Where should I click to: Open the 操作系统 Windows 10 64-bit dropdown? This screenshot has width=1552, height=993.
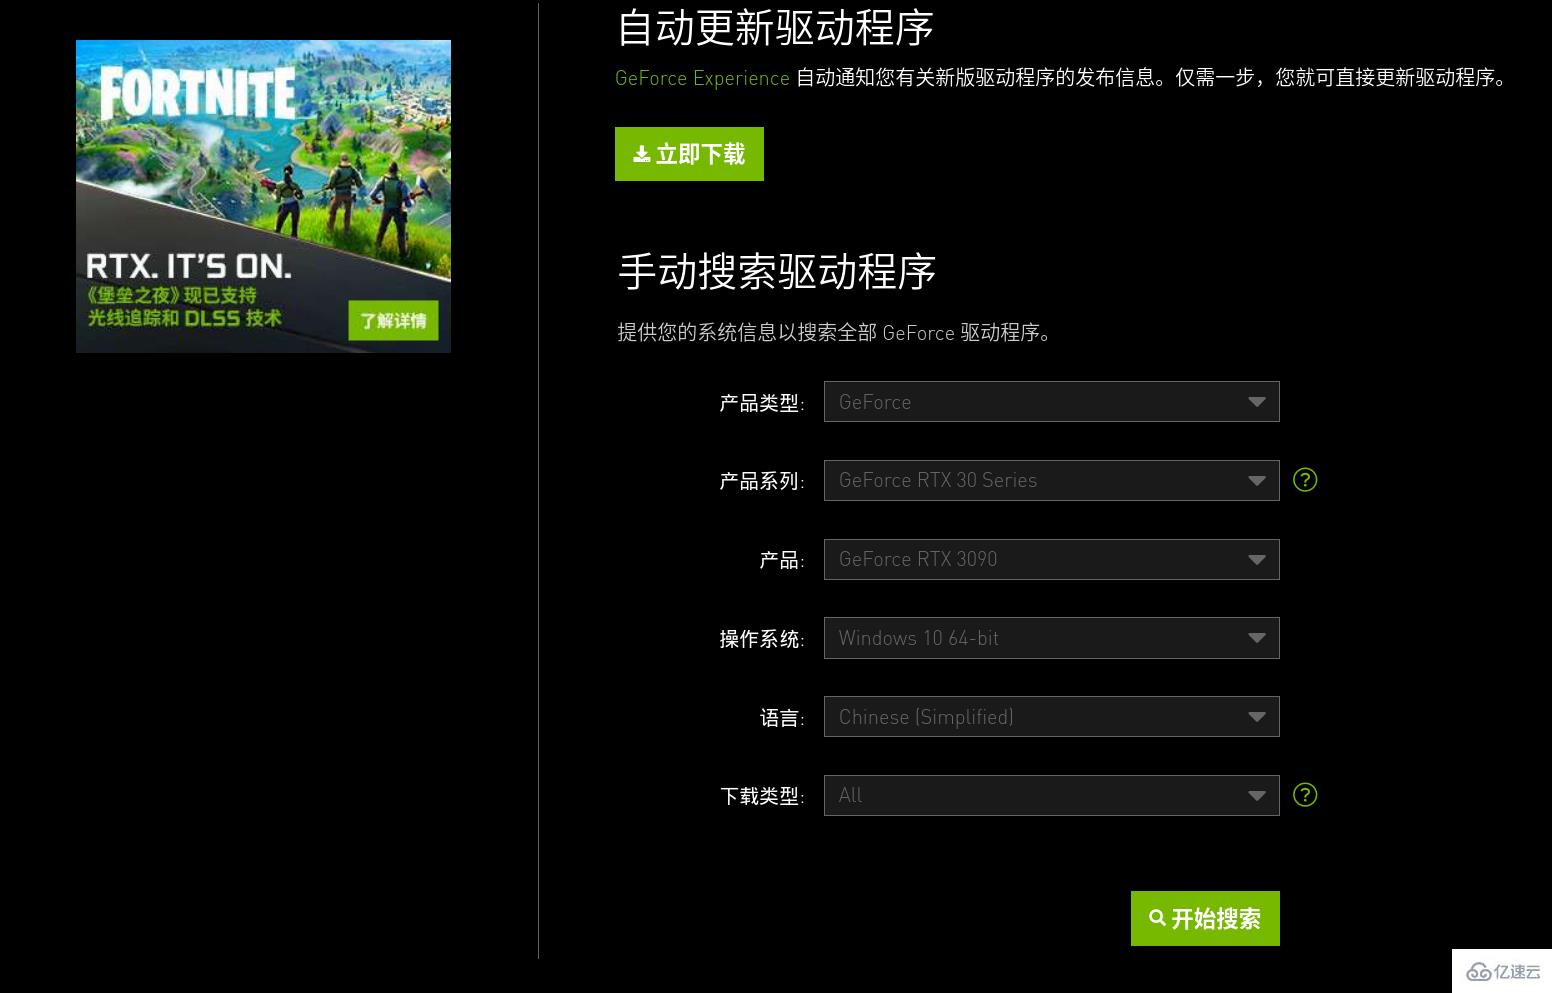[x=1052, y=638]
